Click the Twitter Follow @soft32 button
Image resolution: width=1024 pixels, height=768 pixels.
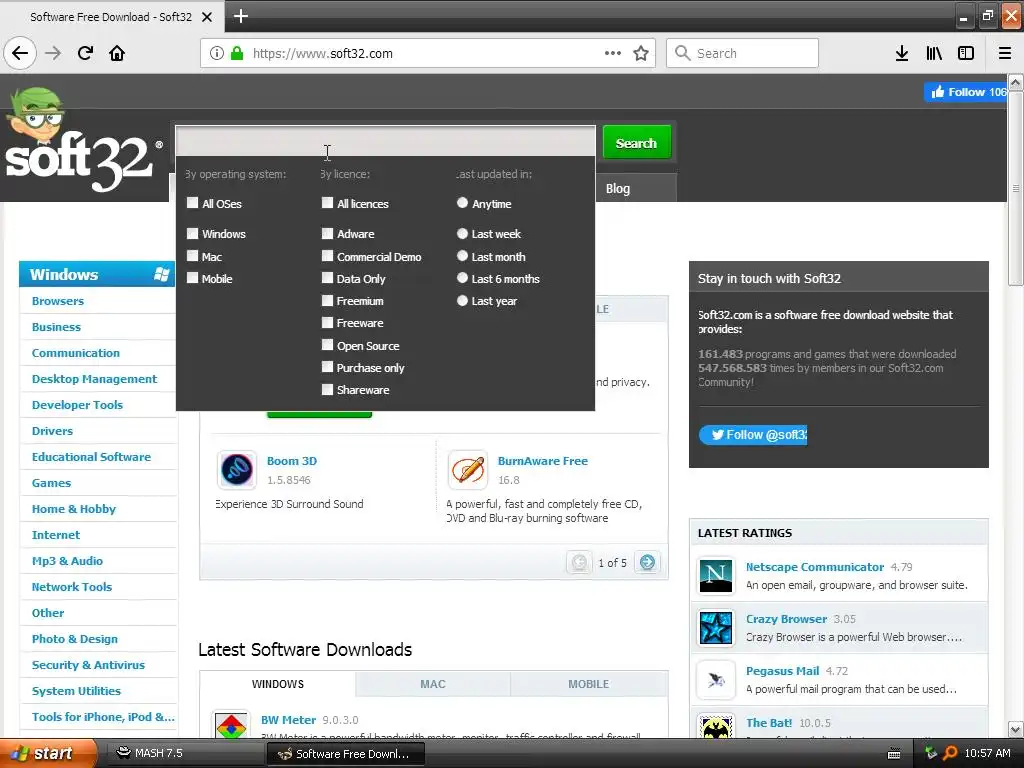[x=753, y=435]
